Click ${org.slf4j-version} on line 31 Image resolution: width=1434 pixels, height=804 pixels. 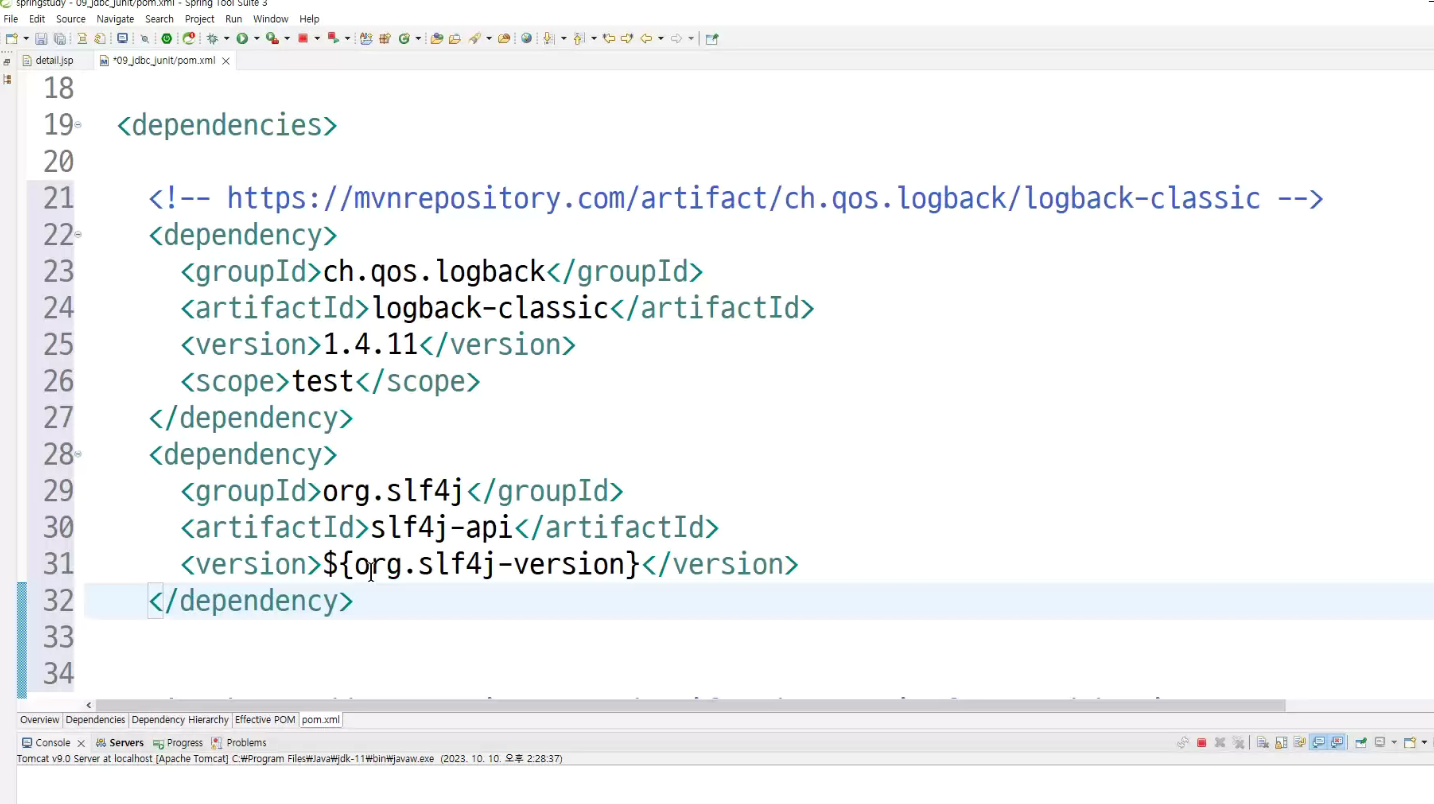pos(481,564)
